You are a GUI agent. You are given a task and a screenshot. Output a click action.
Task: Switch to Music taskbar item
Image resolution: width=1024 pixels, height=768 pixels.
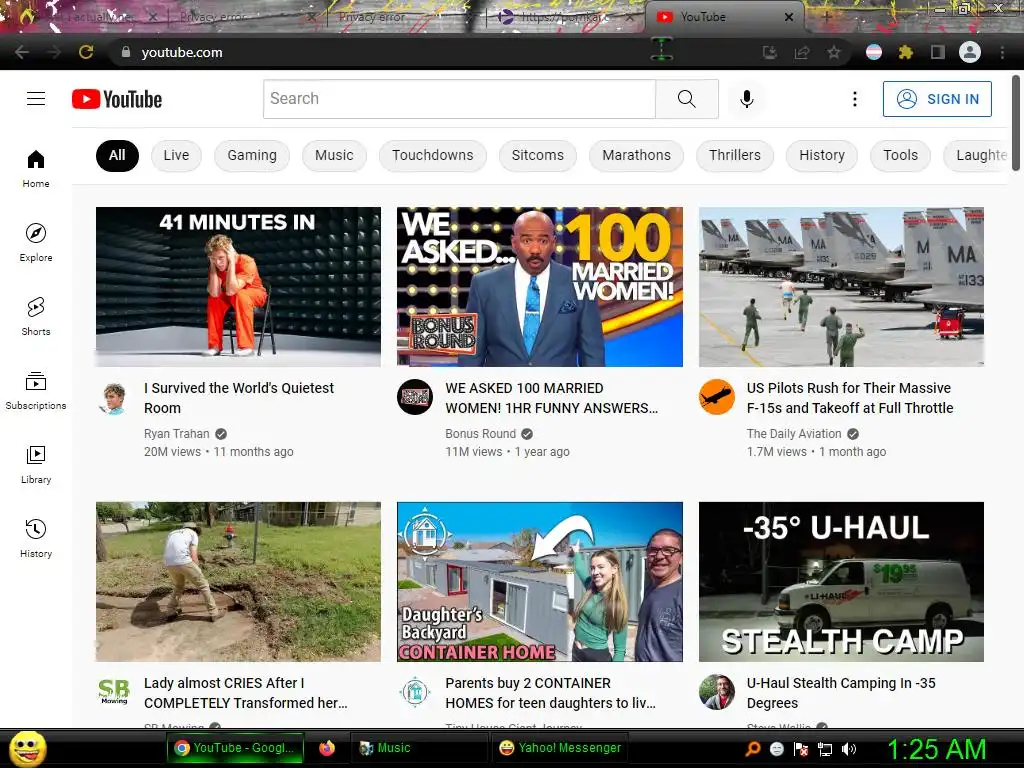pos(418,748)
